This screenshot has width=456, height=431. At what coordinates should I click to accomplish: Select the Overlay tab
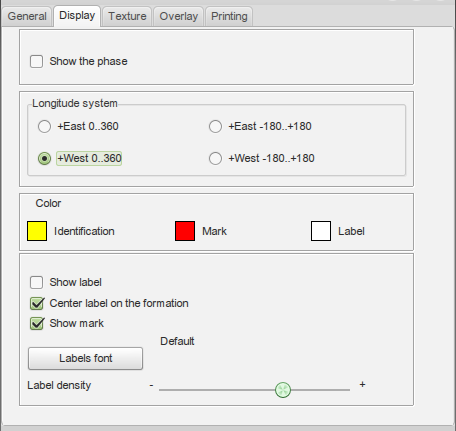point(178,16)
